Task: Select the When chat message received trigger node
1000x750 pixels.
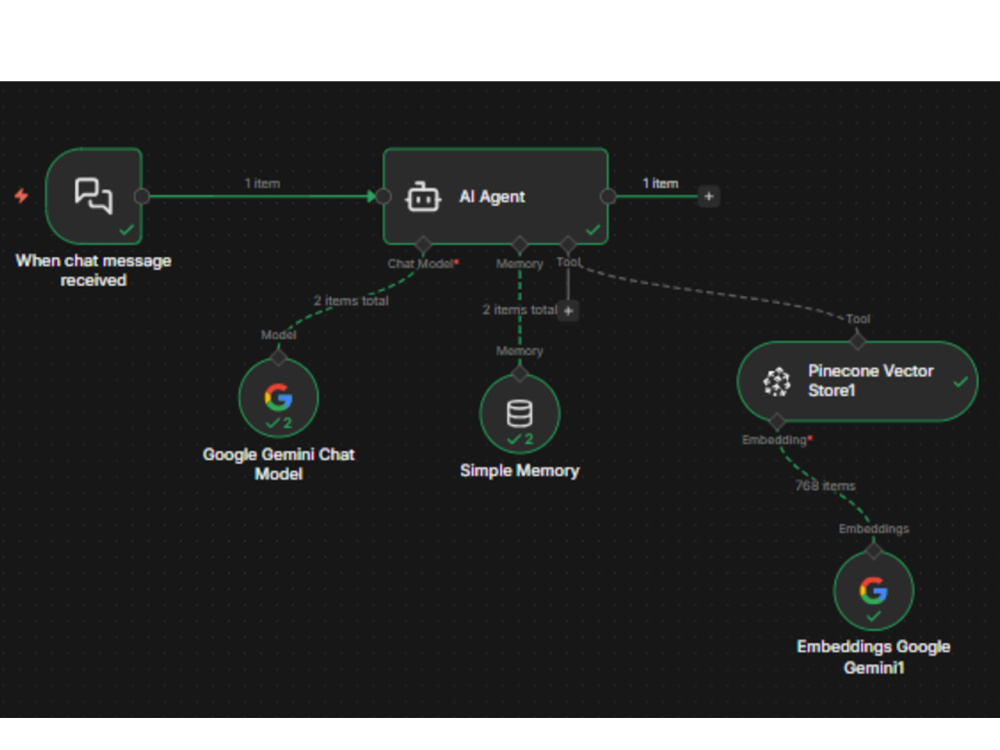Action: (x=94, y=196)
